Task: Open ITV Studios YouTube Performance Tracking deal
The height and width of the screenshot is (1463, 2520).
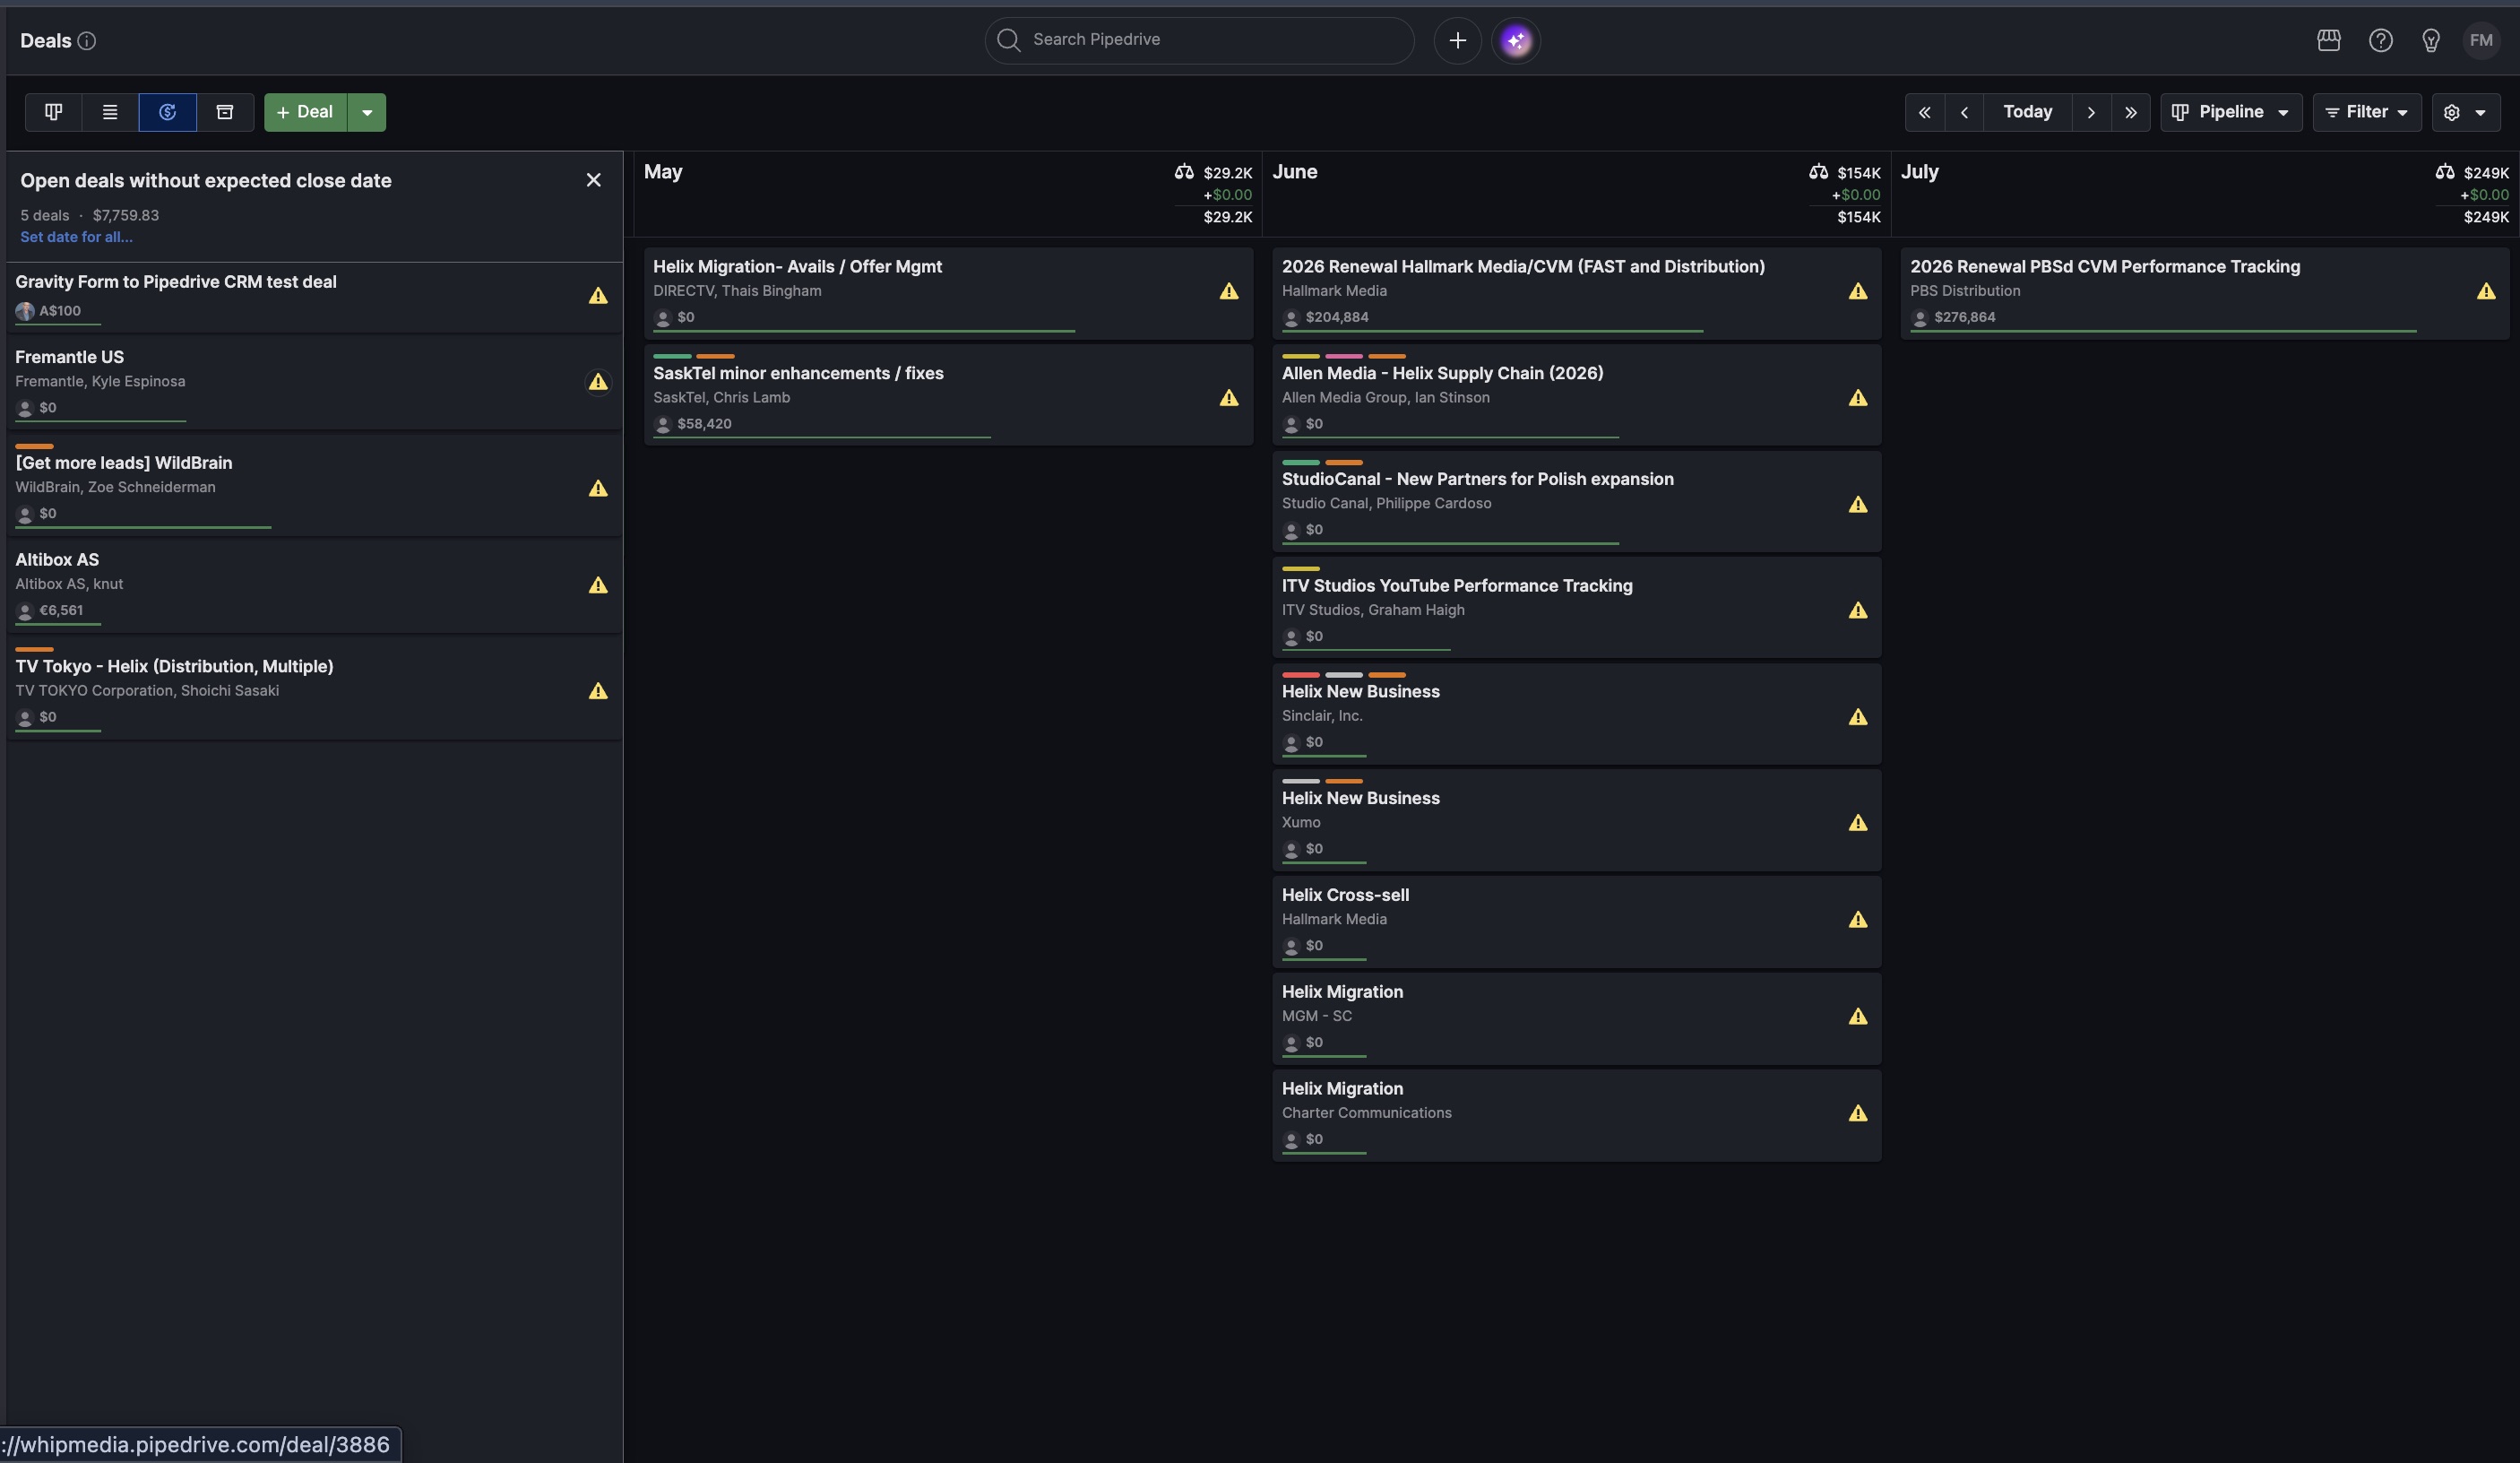Action: 1576,607
